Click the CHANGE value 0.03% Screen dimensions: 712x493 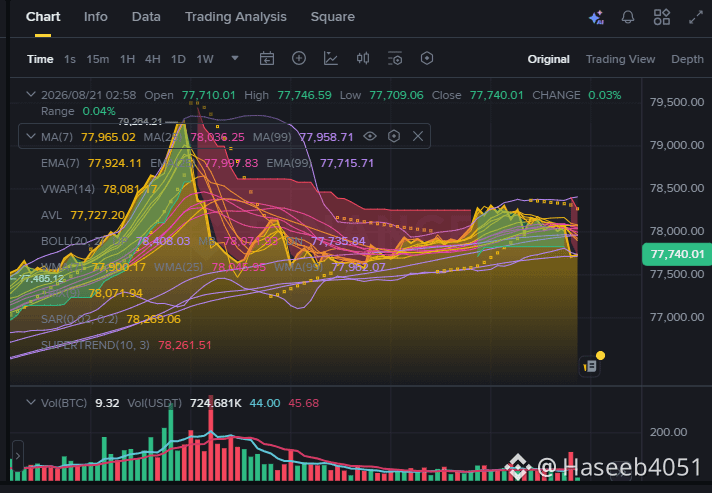(604, 95)
